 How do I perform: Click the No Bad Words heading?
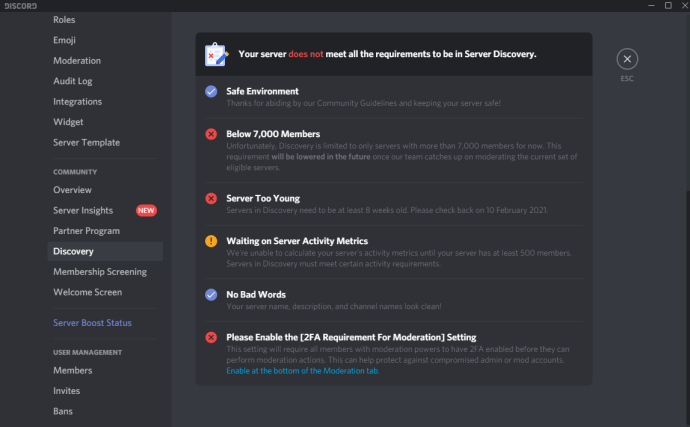click(x=256, y=294)
